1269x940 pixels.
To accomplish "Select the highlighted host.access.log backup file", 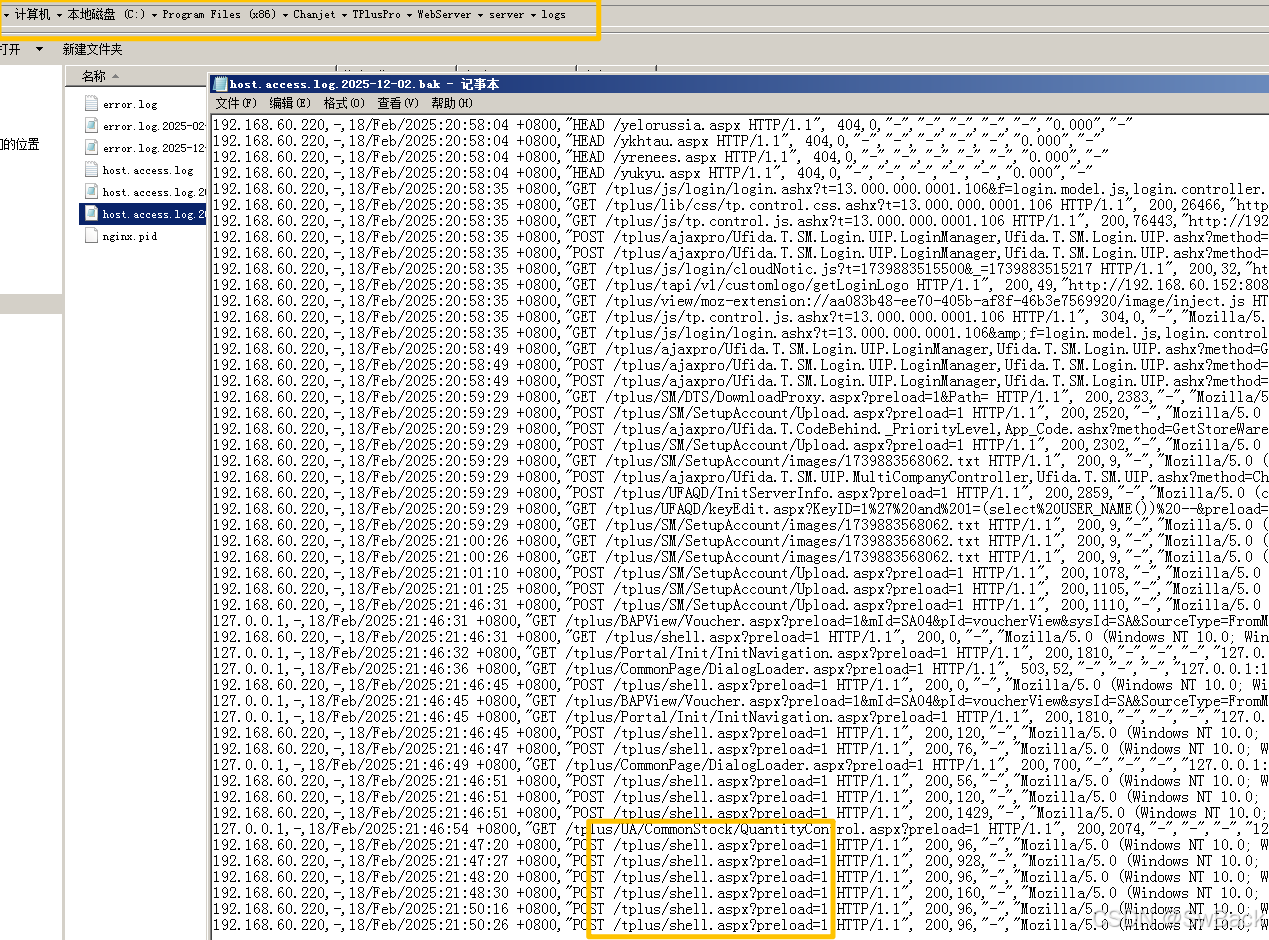I will tap(143, 214).
